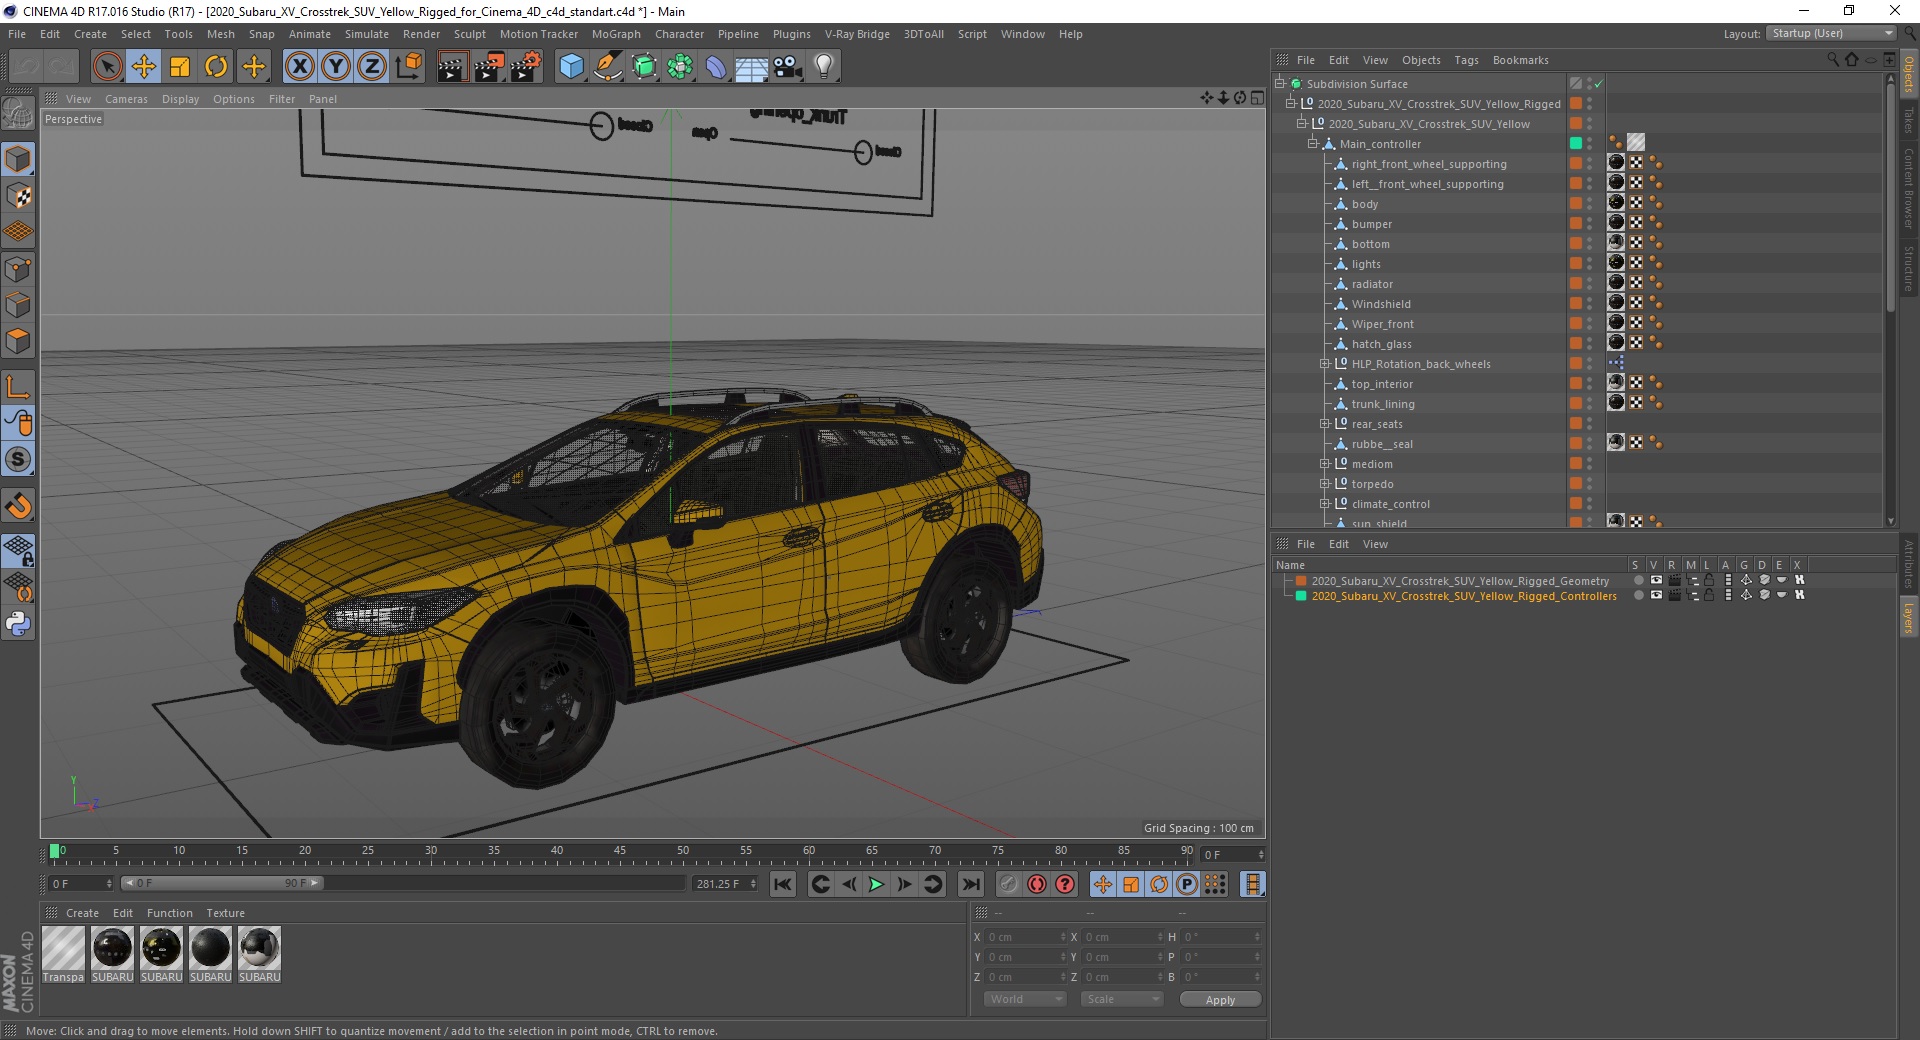This screenshot has height=1040, width=1920.
Task: Open the Character menu
Action: pyautogui.click(x=679, y=34)
